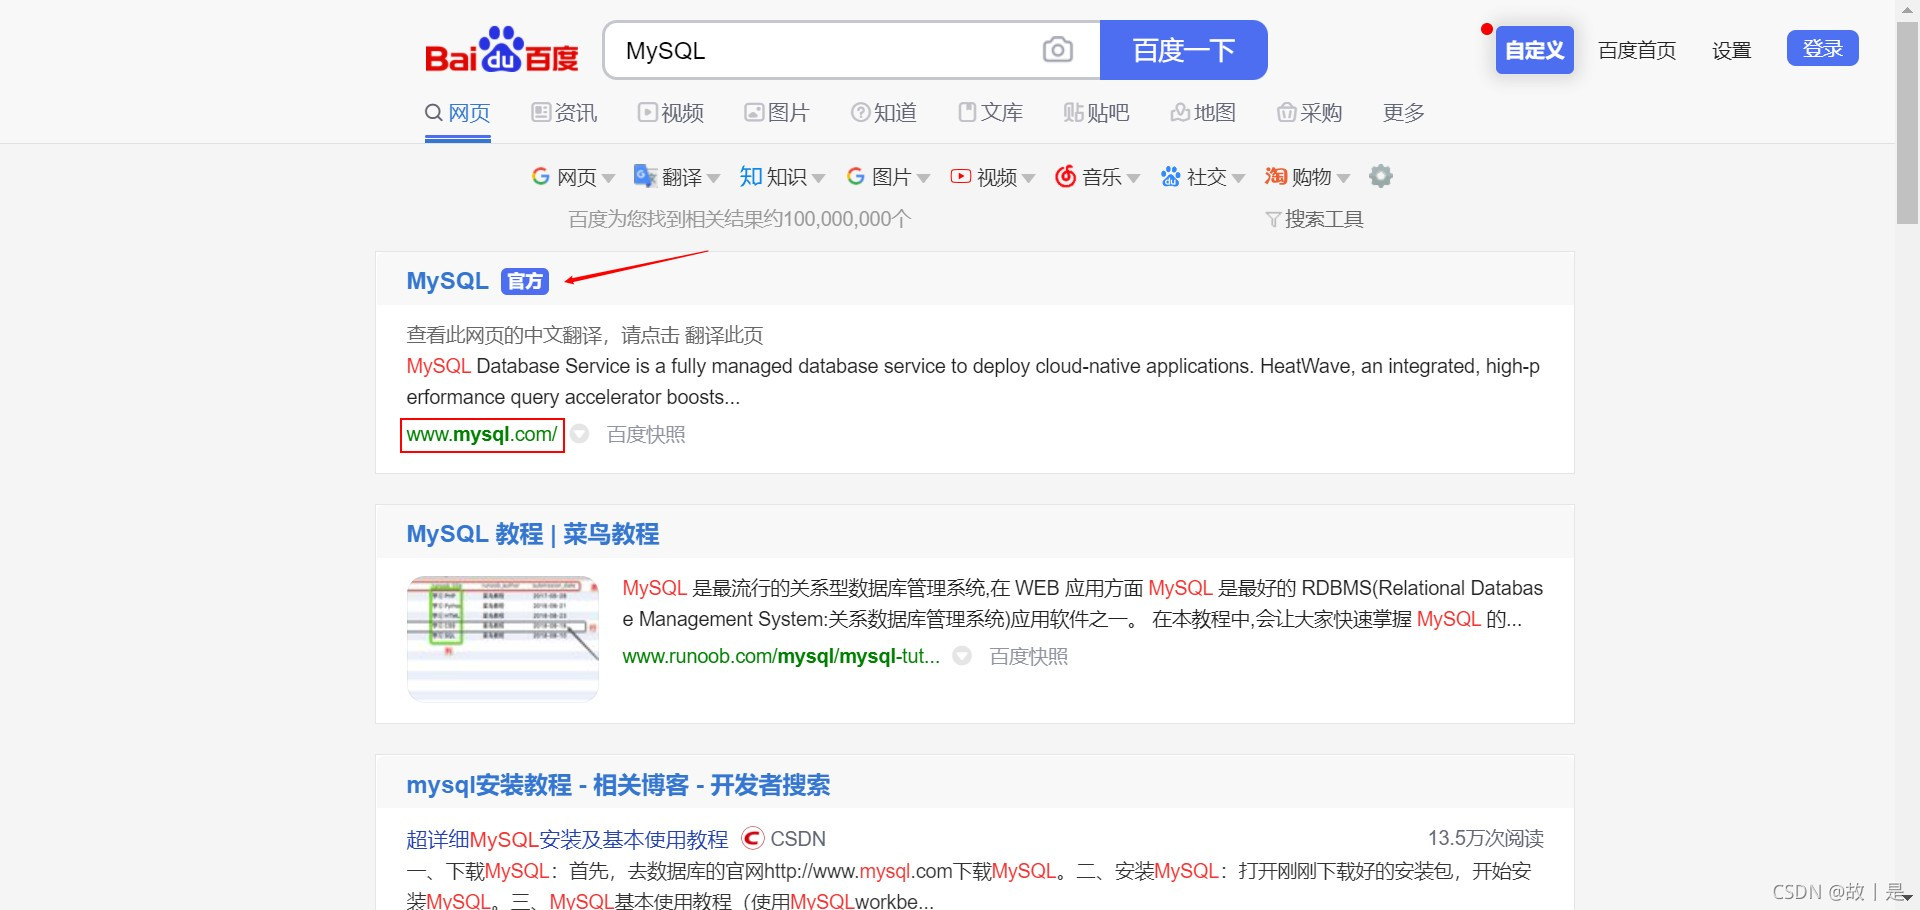The height and width of the screenshot is (910, 1920).
Task: Click the dropdown icon after runoob URL
Action: pos(962,656)
